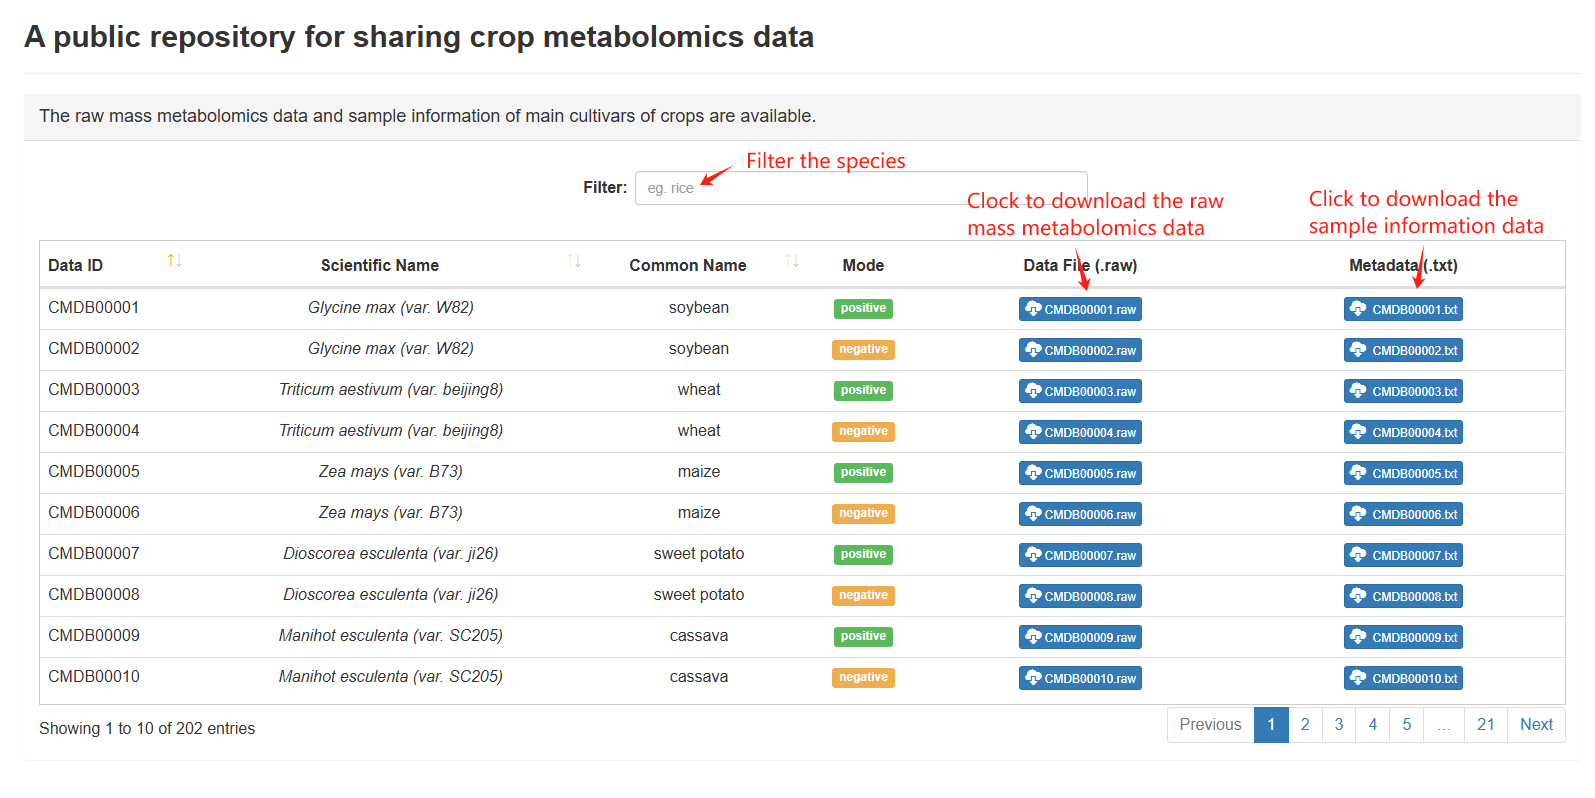Sort table by Scientific Name arrows
Screen dimensions: 1595x798
(574, 261)
